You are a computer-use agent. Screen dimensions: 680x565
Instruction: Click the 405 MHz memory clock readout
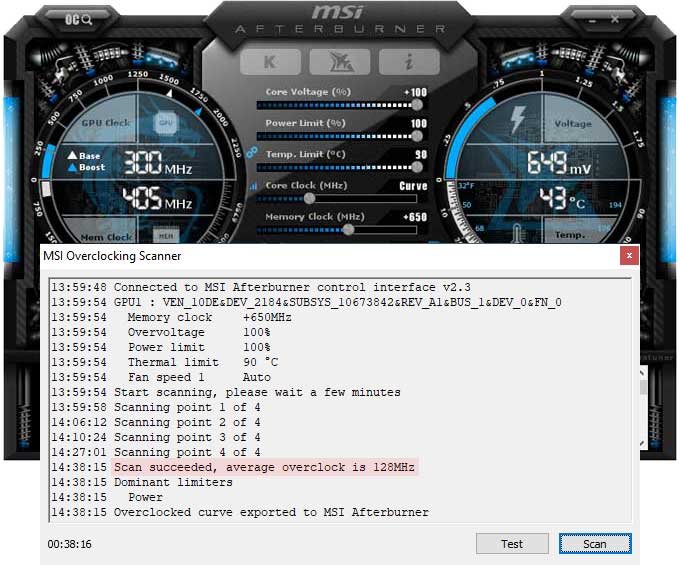pyautogui.click(x=157, y=199)
